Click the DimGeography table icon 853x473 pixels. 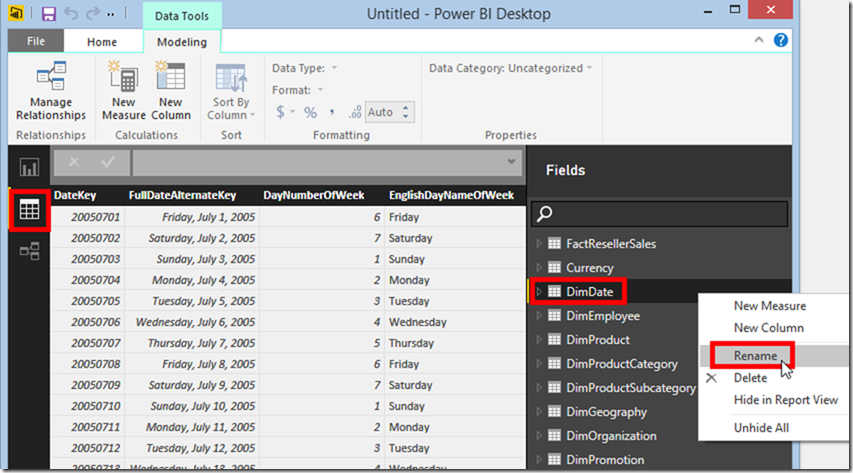pos(554,411)
